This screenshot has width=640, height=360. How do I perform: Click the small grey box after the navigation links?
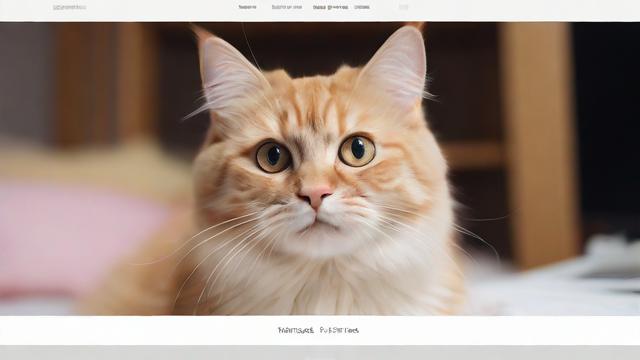(x=403, y=7)
